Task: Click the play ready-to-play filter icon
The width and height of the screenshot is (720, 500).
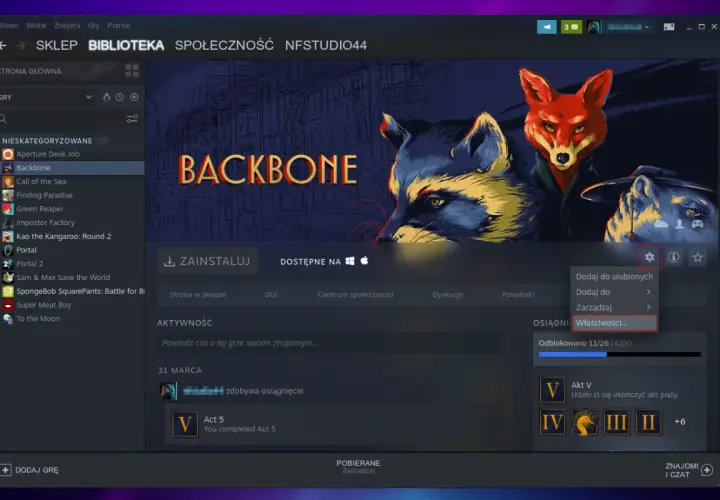Action: click(x=134, y=97)
